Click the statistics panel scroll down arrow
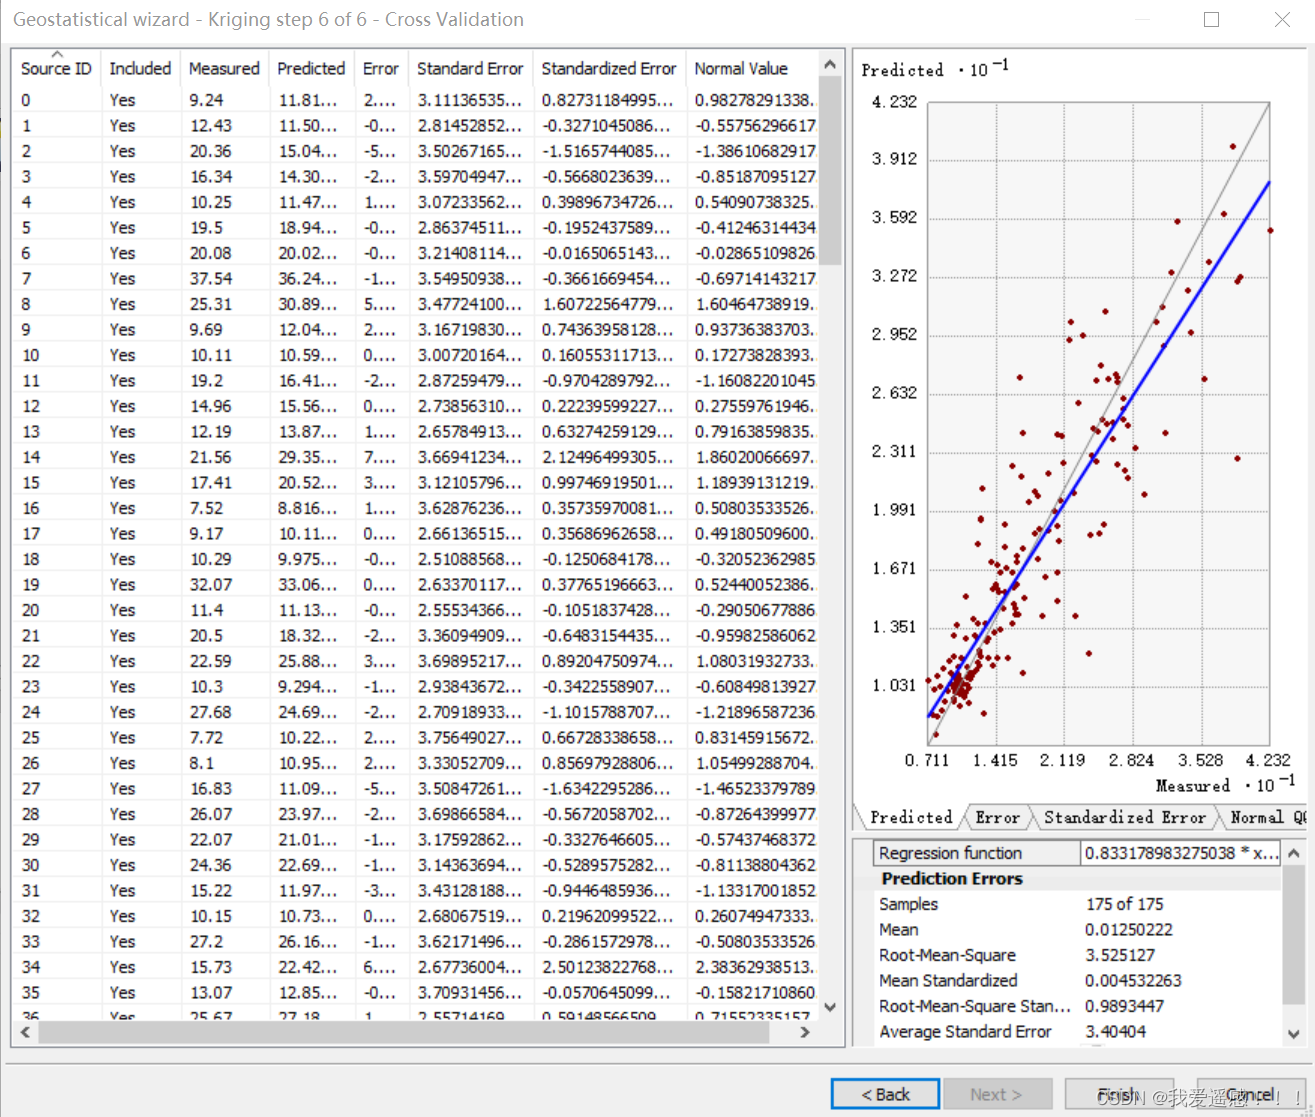This screenshot has width=1315, height=1117. (x=1294, y=1034)
